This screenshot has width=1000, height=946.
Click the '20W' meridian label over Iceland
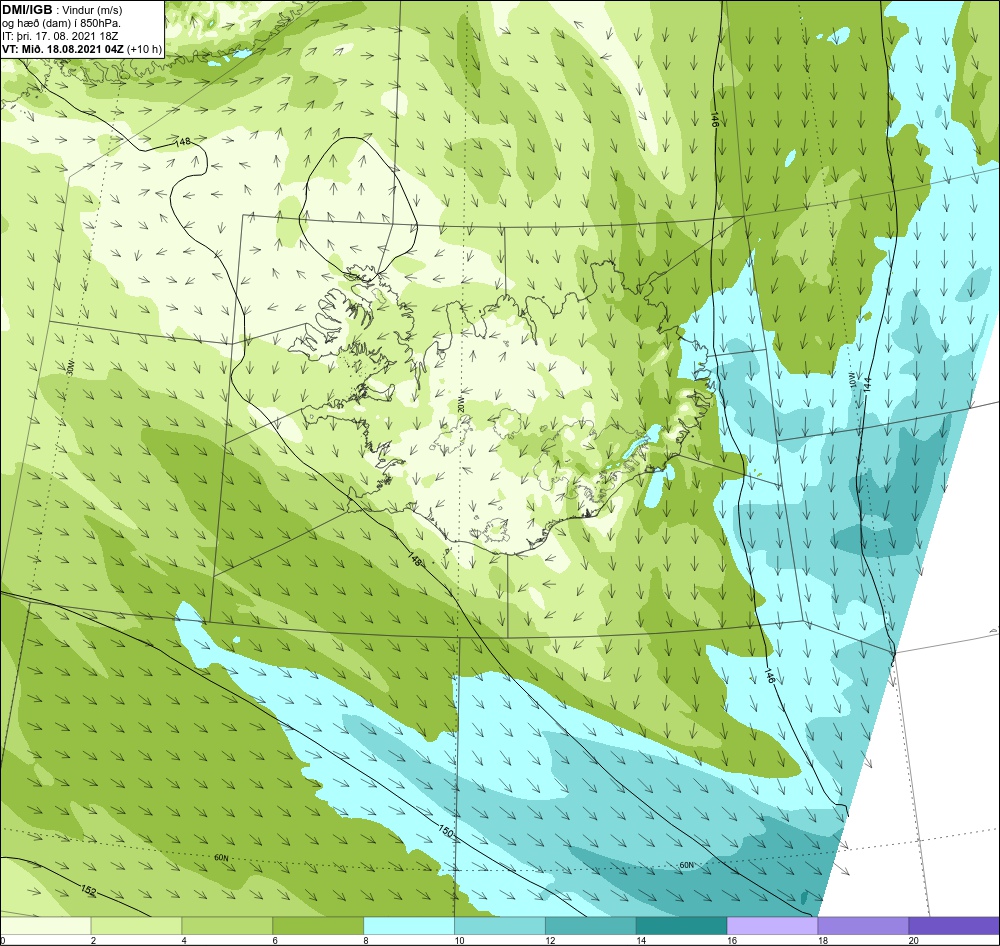459,405
